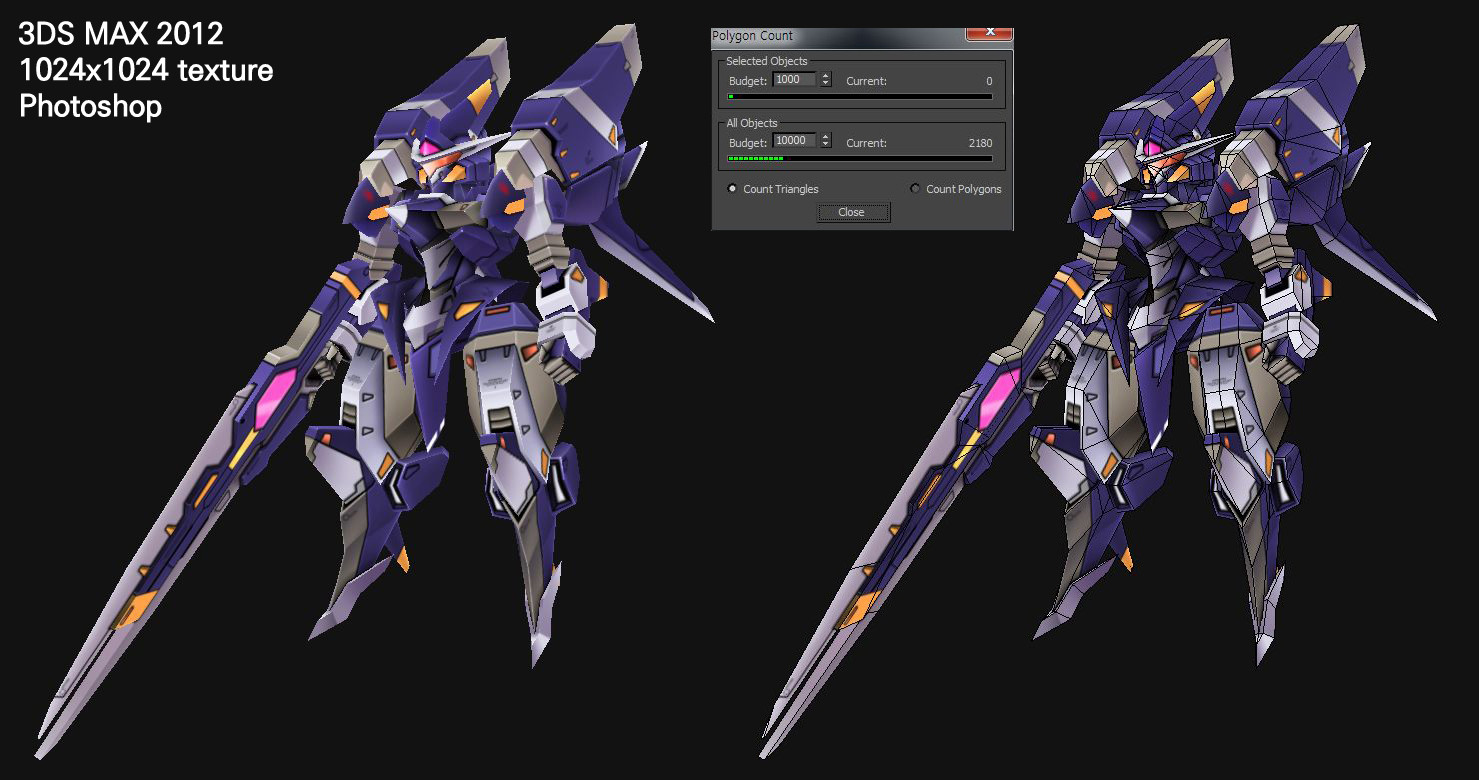Select the Count Triangles radio button
The height and width of the screenshot is (780, 1479).
point(733,189)
